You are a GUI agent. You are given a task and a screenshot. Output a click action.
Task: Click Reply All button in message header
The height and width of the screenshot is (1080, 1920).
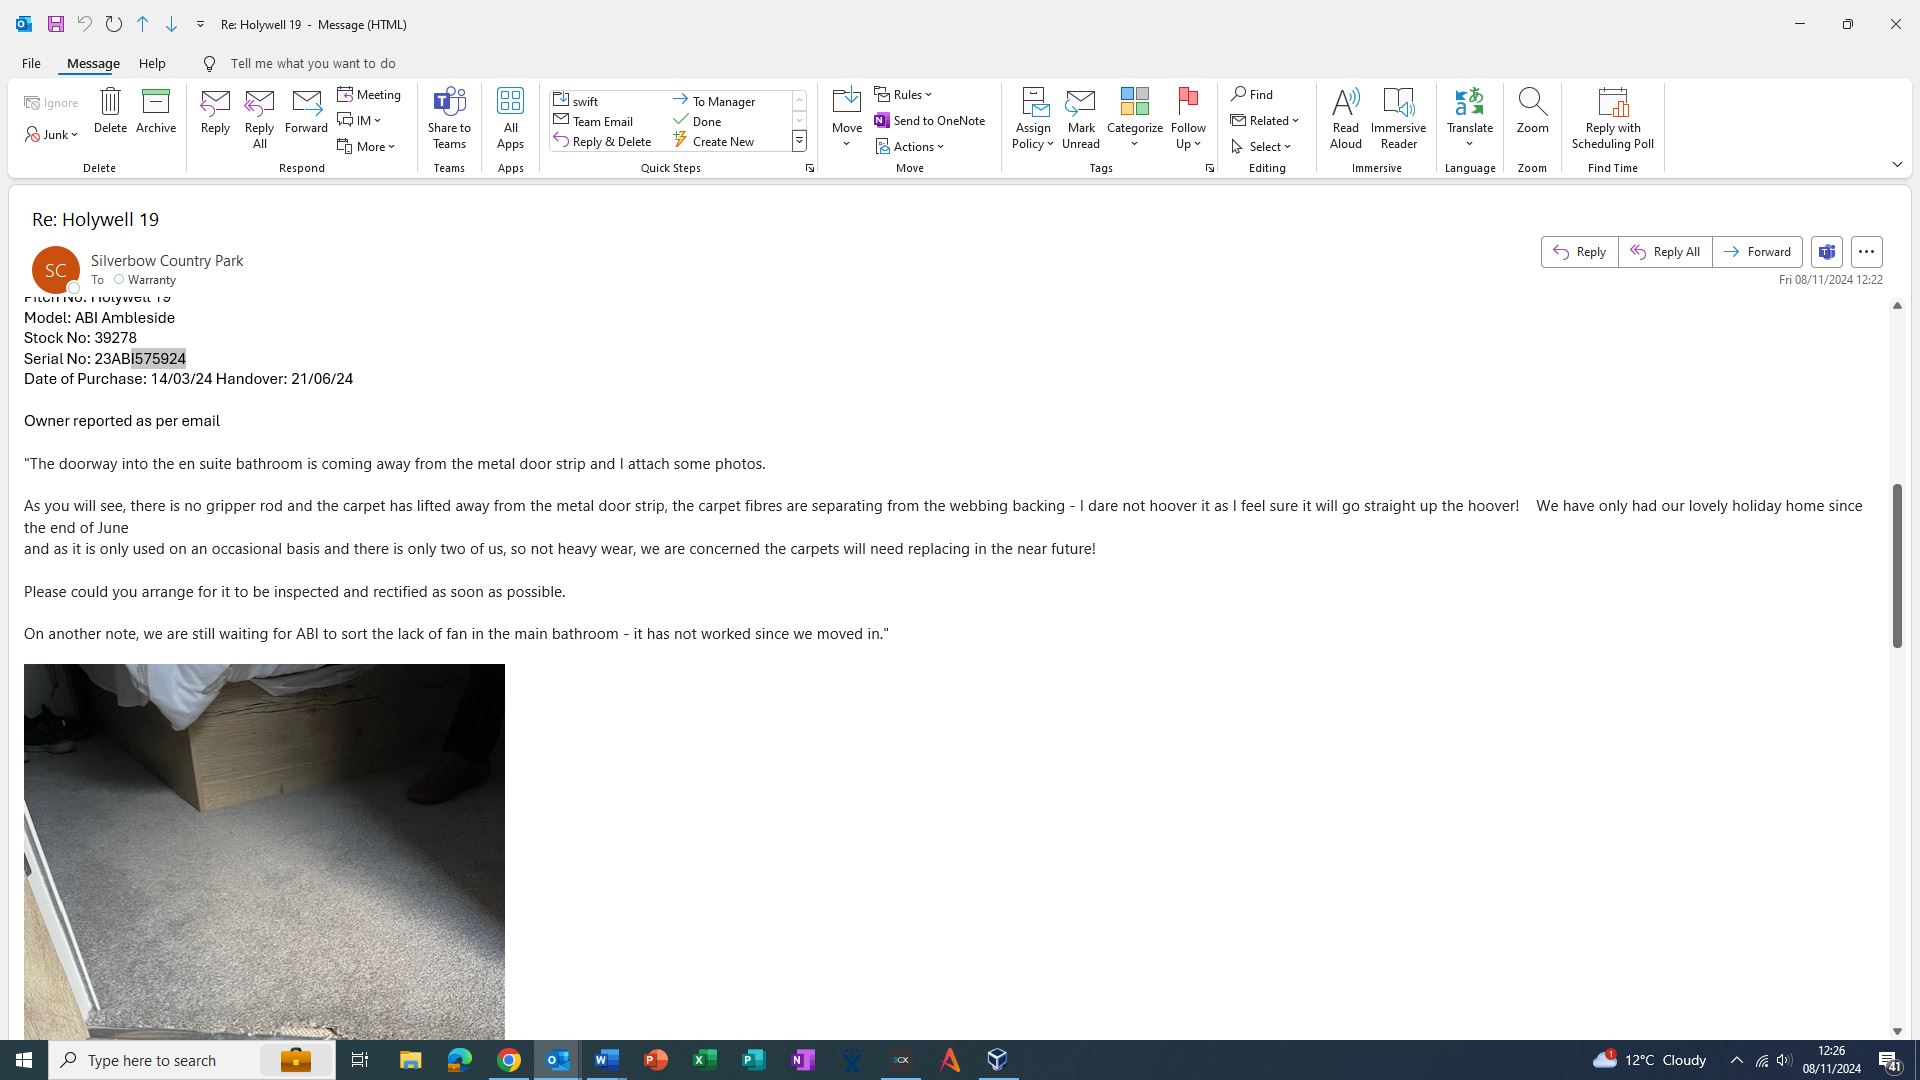pos(1665,252)
